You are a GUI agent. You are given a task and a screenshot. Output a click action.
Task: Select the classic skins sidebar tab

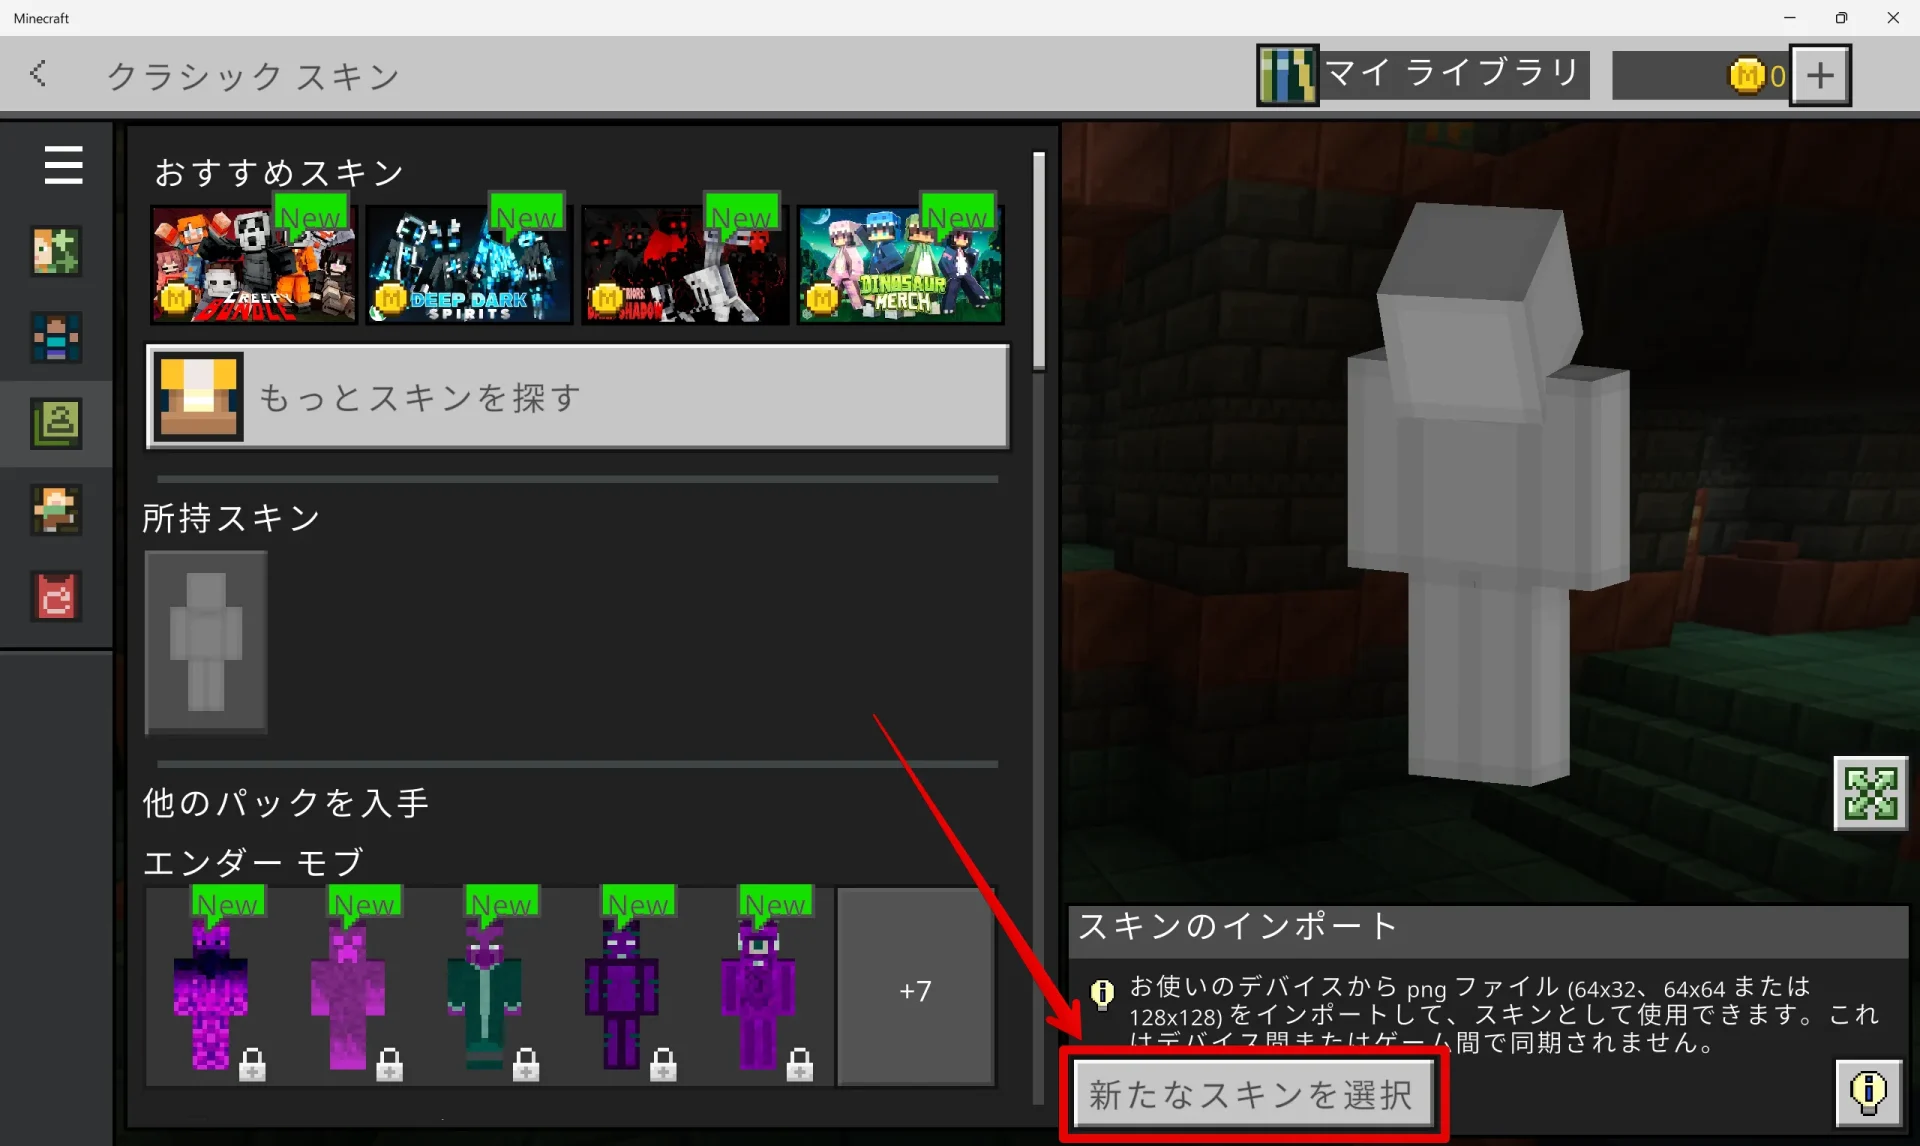point(56,423)
